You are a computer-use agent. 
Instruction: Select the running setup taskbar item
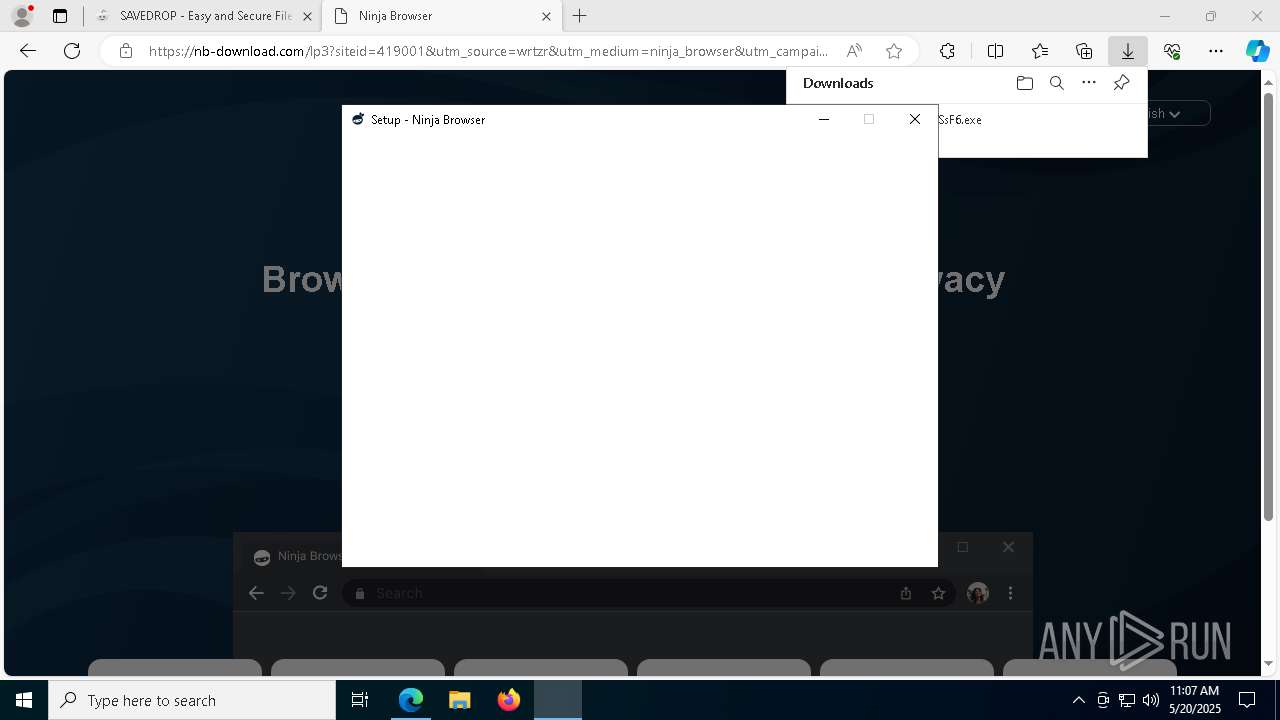(x=557, y=700)
